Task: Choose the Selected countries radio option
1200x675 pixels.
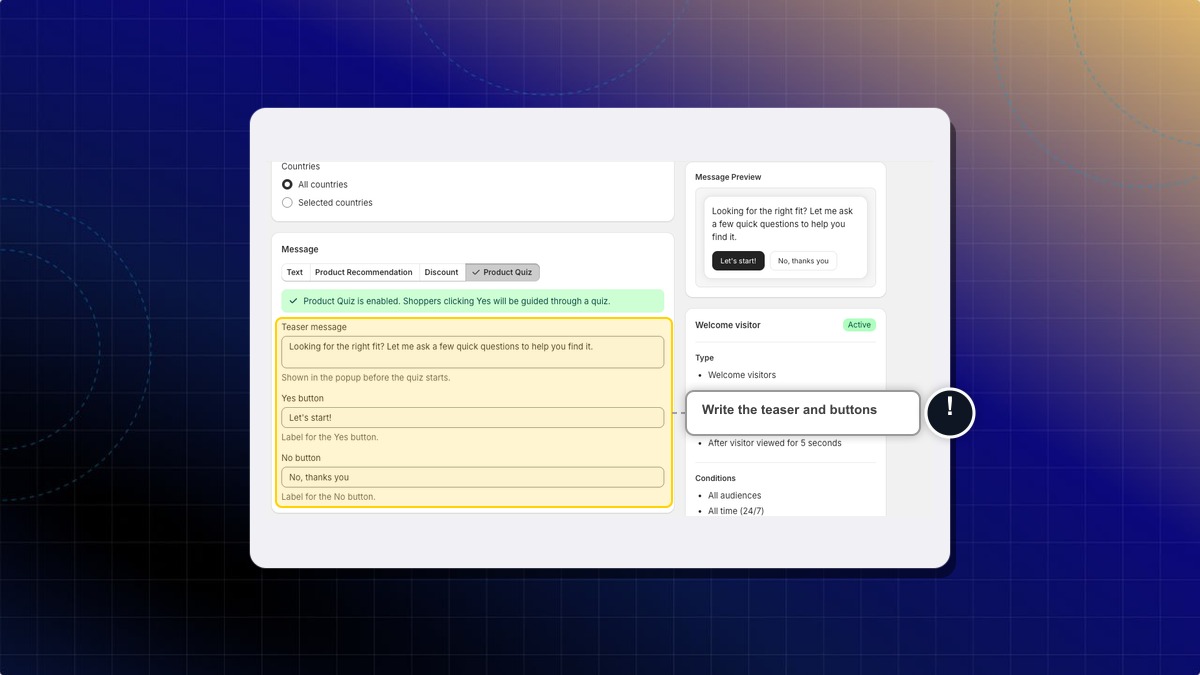Action: click(x=287, y=203)
